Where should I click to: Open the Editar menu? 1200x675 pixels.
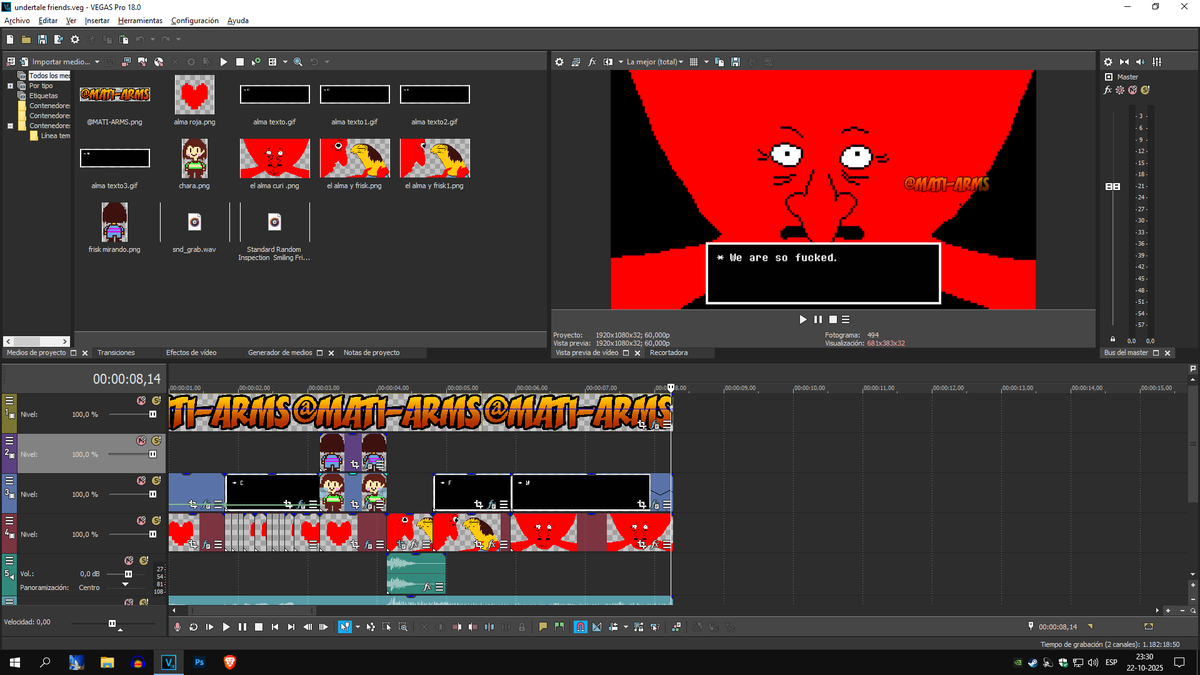(x=48, y=20)
